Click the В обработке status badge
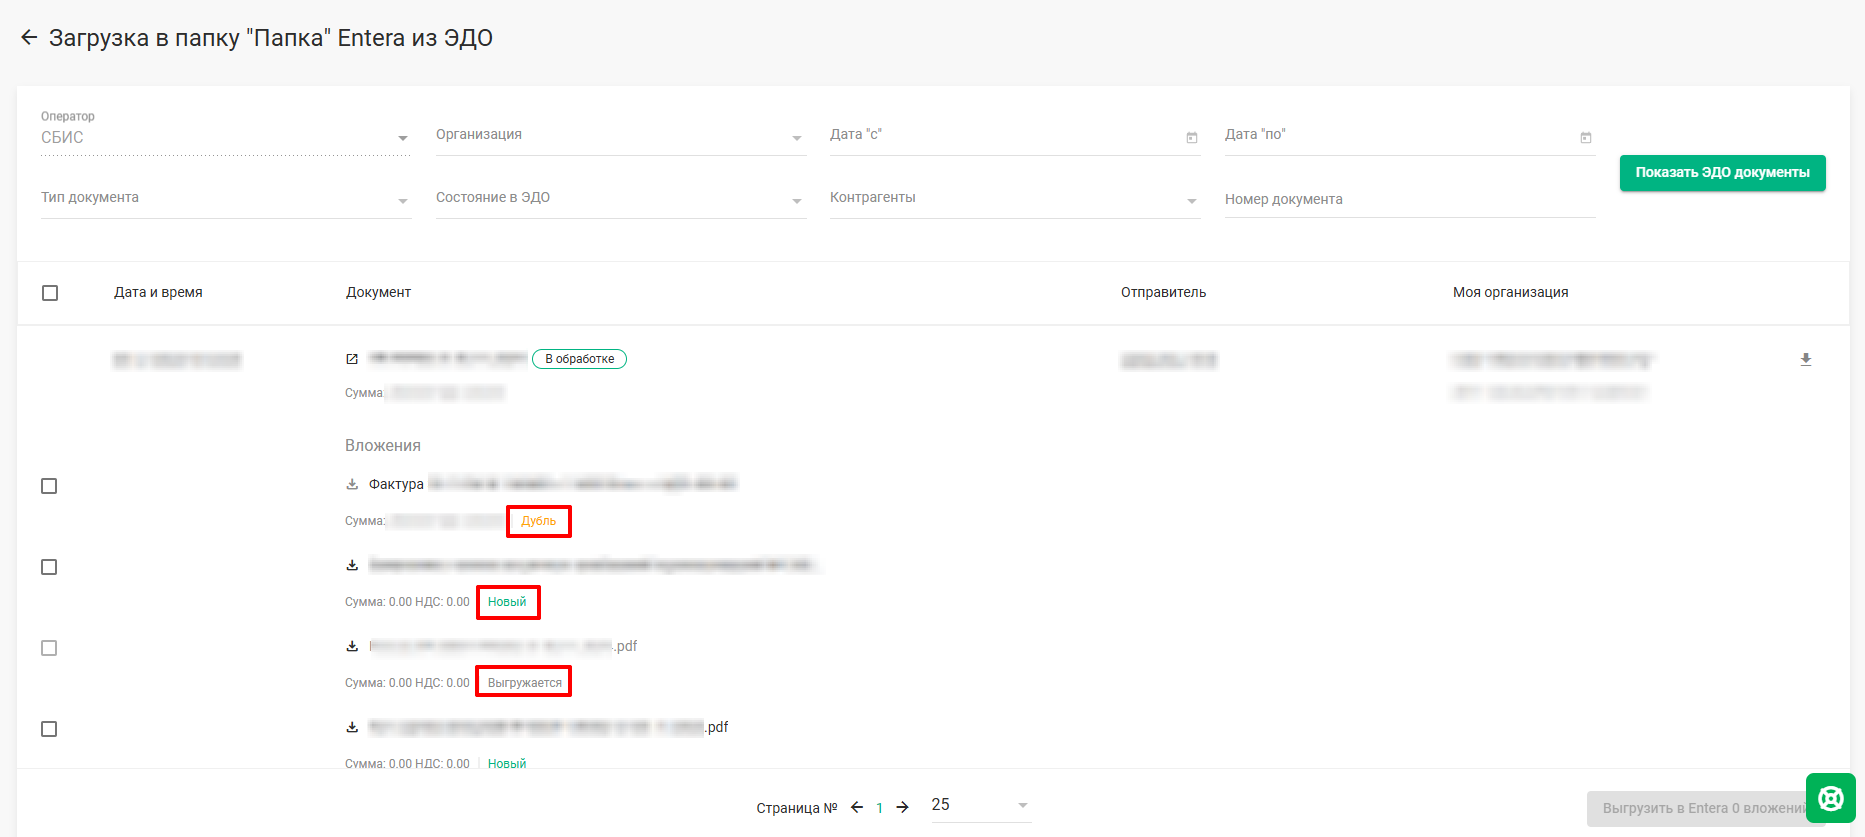The height and width of the screenshot is (837, 1865). [579, 359]
